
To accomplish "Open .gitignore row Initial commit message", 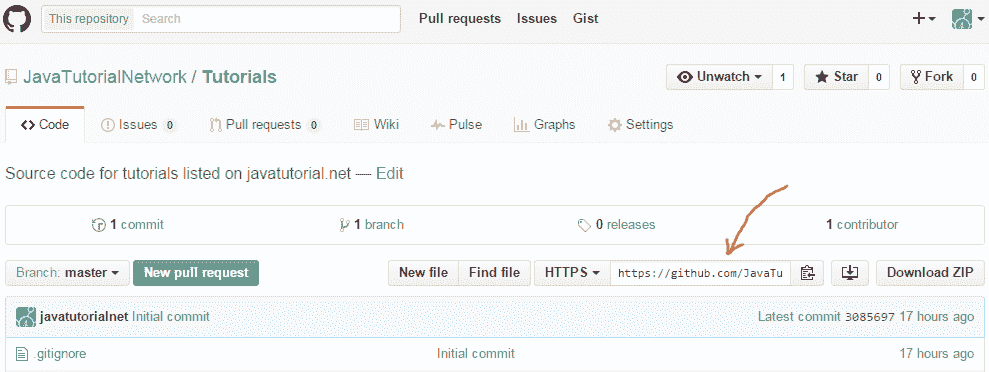I will (x=476, y=354).
